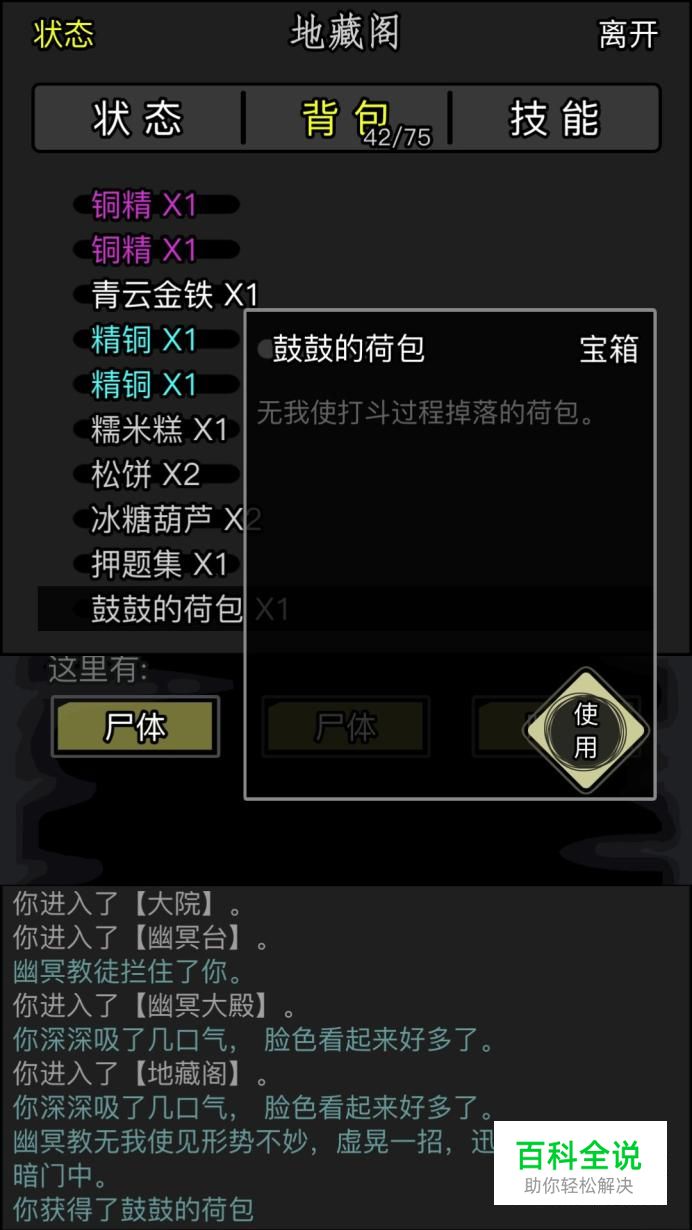Image resolution: width=692 pixels, height=1230 pixels.
Task: Select the highlighted 尸体 button
Action: click(135, 726)
